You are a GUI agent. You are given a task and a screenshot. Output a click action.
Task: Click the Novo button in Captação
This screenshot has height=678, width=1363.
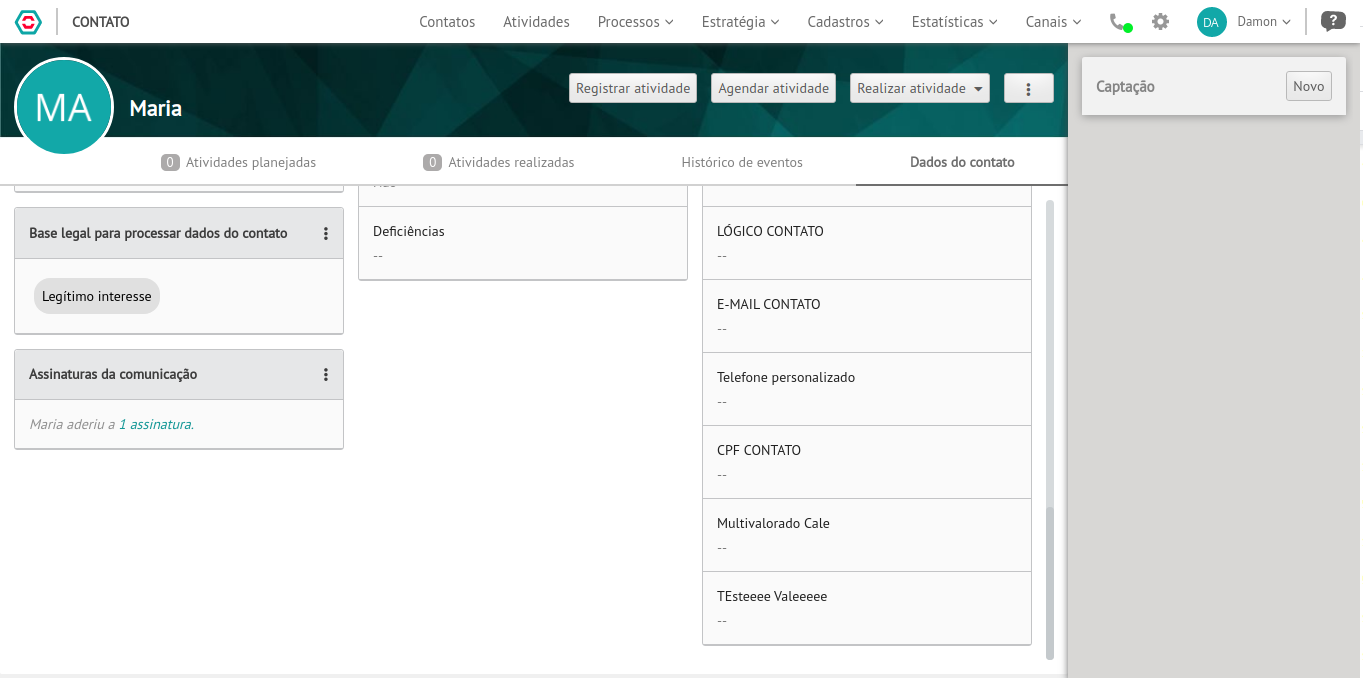(x=1309, y=86)
